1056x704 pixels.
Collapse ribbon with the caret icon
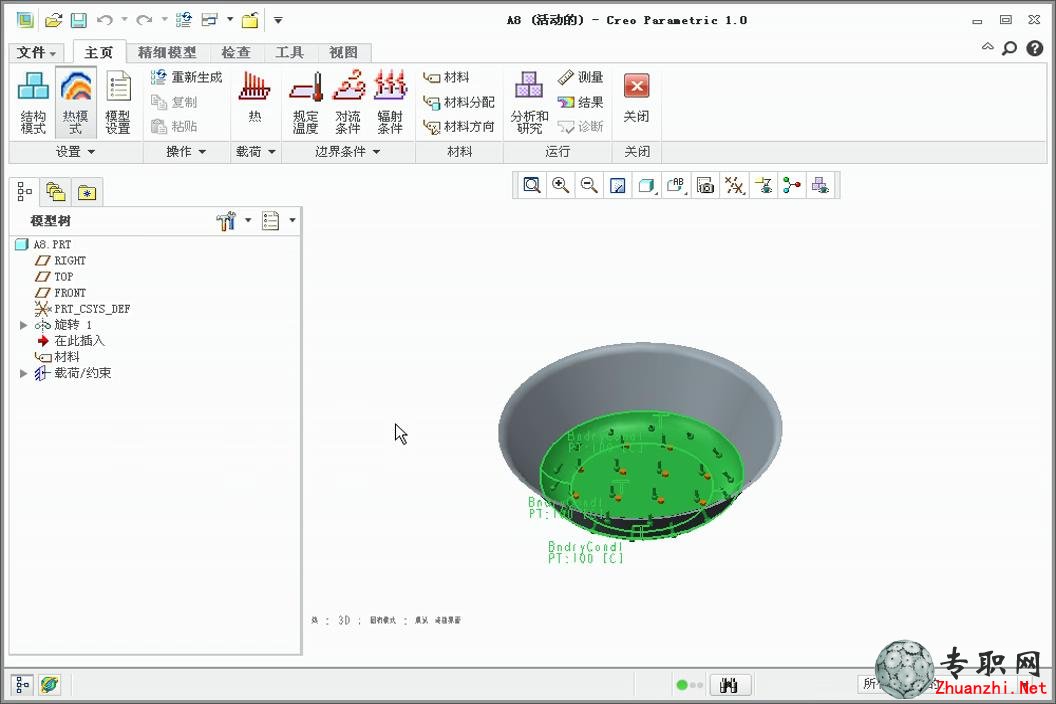click(987, 47)
